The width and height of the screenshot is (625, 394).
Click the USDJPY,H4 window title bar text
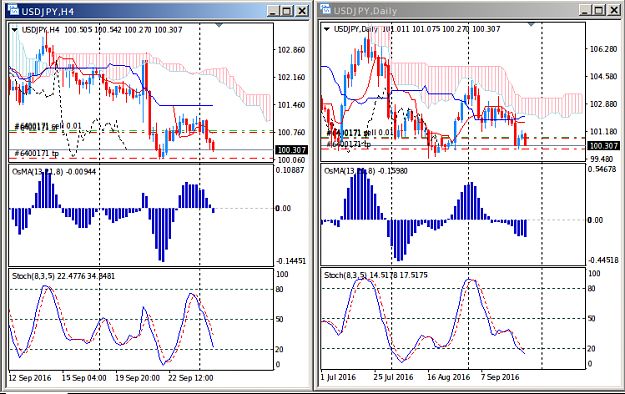coord(47,12)
